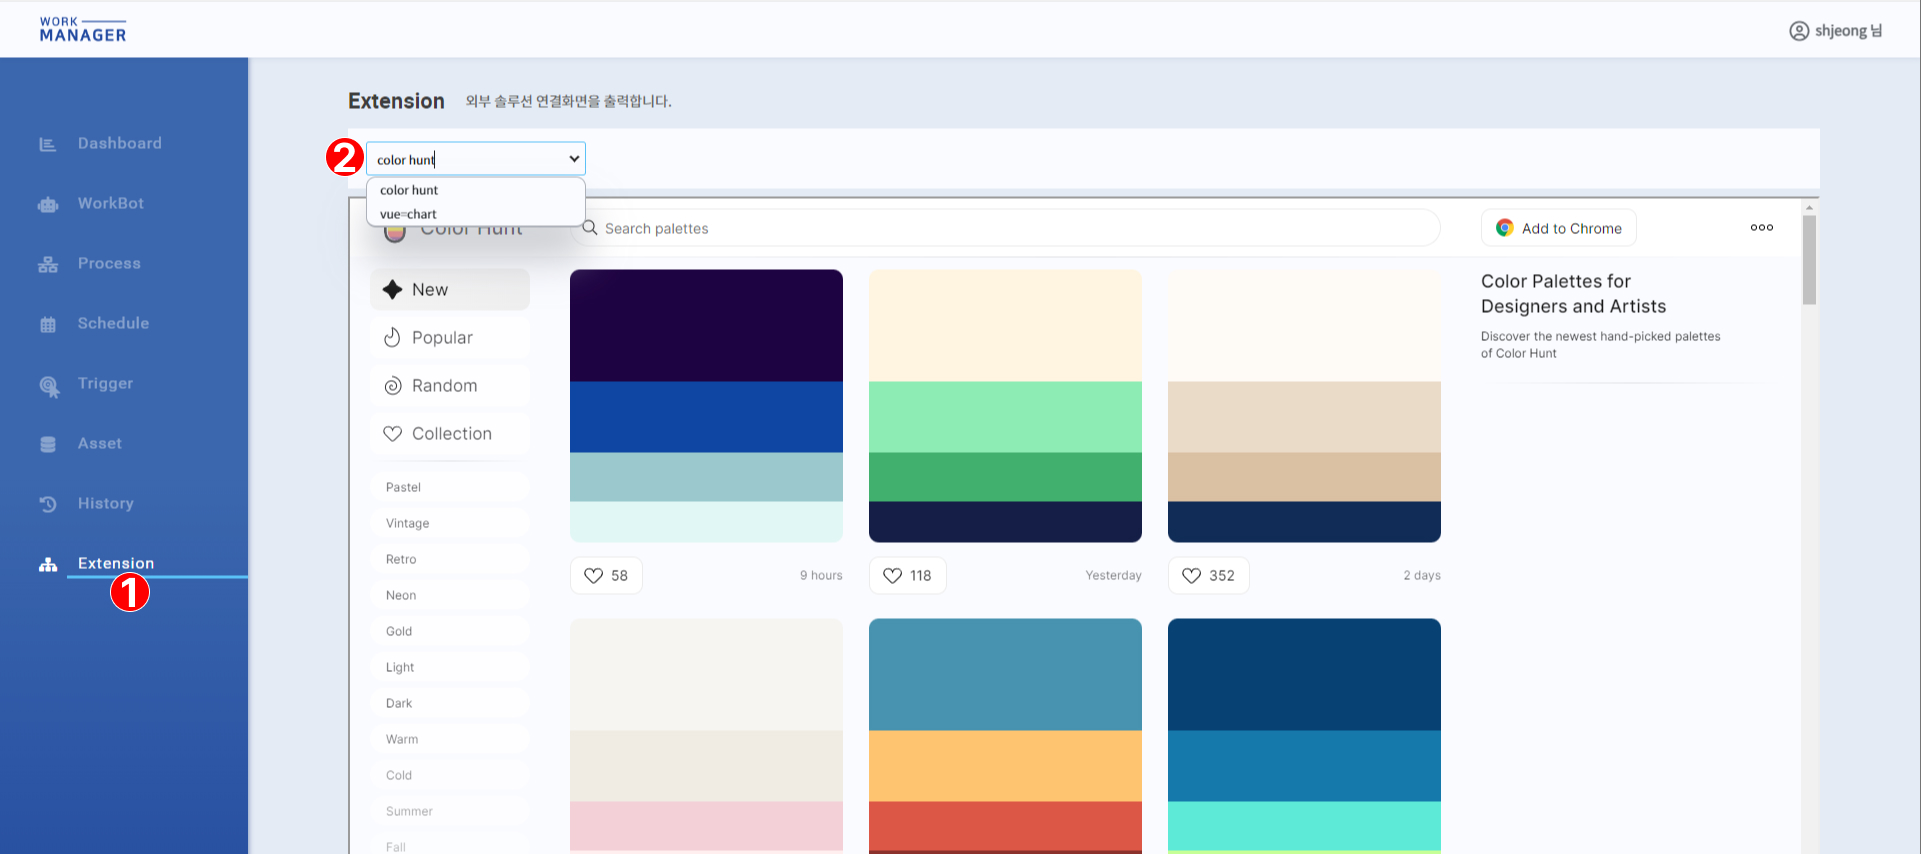Filter palettes by the Vintage tag

click(x=450, y=523)
